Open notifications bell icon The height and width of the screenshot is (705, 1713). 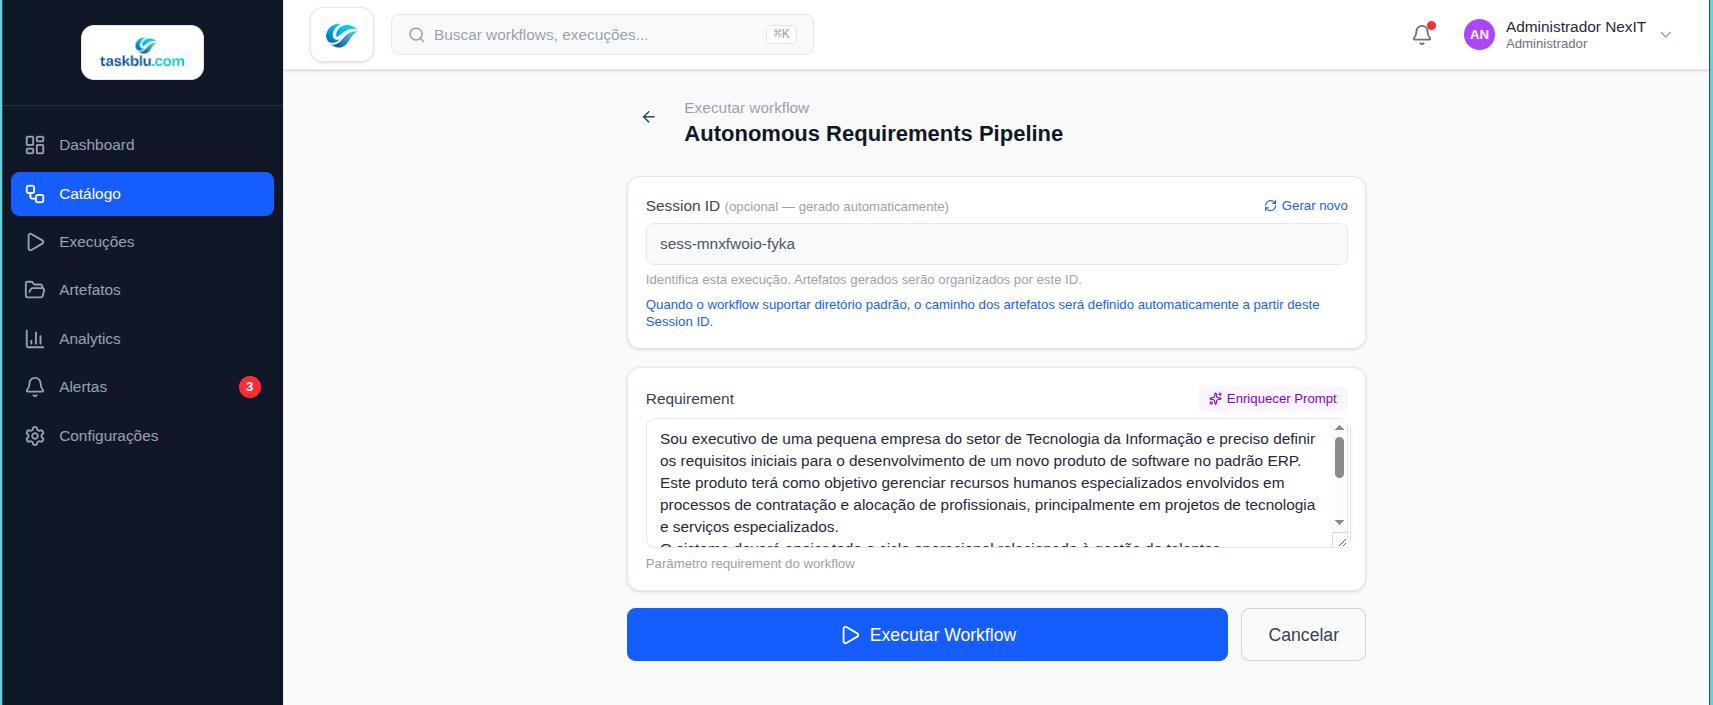click(1421, 35)
